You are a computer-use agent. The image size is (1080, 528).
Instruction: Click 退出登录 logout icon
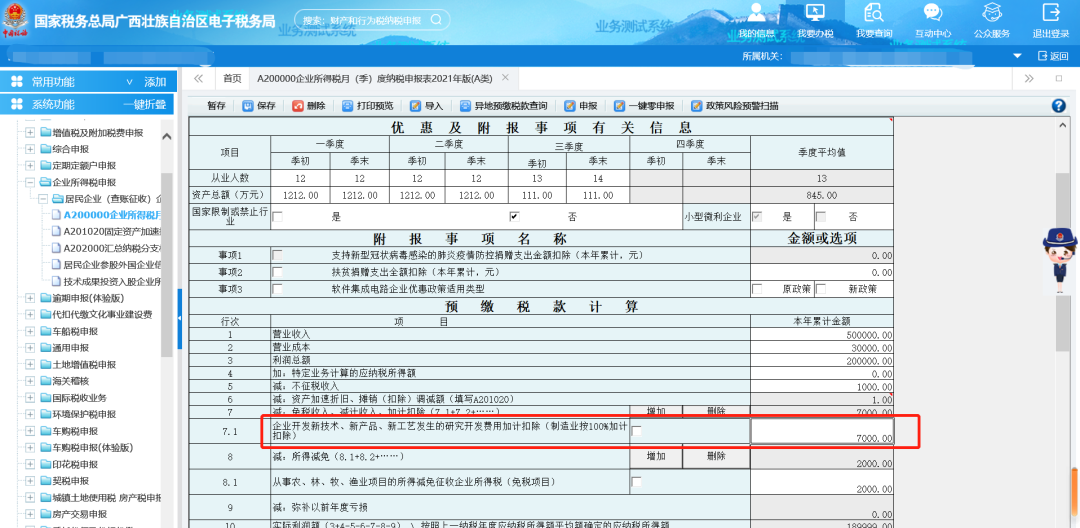click(x=1050, y=13)
